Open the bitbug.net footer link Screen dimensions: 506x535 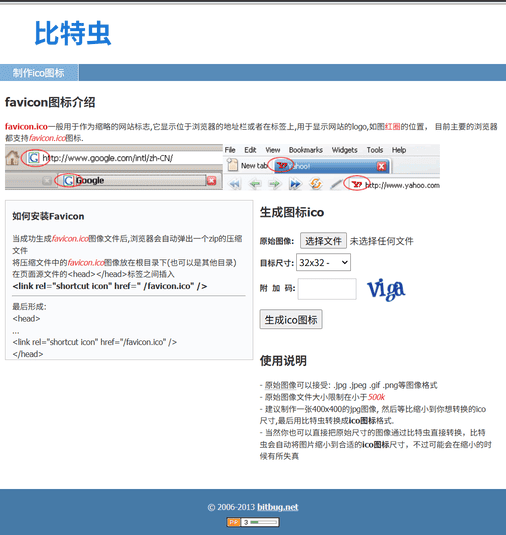point(277,507)
